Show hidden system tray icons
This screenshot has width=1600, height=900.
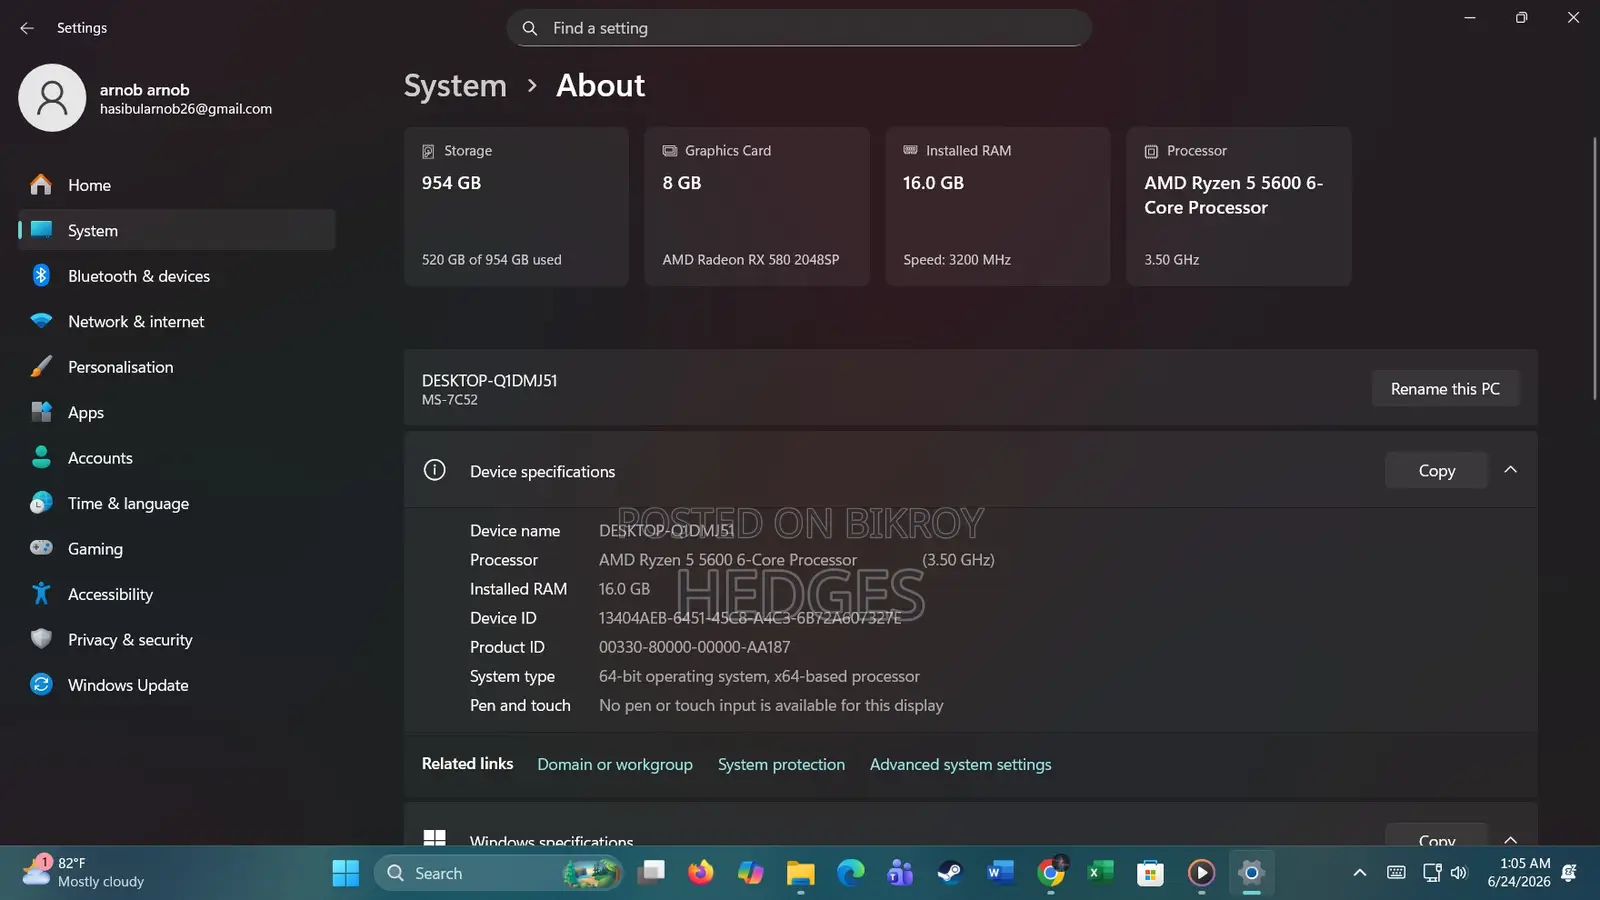point(1359,873)
